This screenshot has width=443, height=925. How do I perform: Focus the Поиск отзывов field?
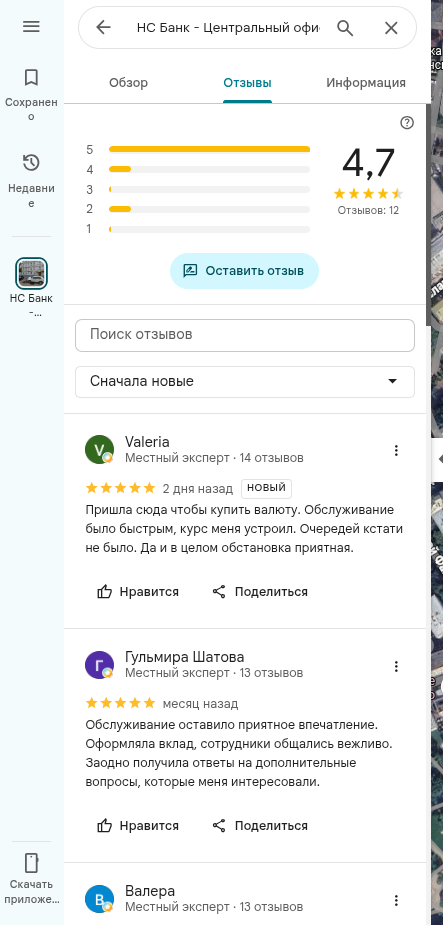pos(245,334)
